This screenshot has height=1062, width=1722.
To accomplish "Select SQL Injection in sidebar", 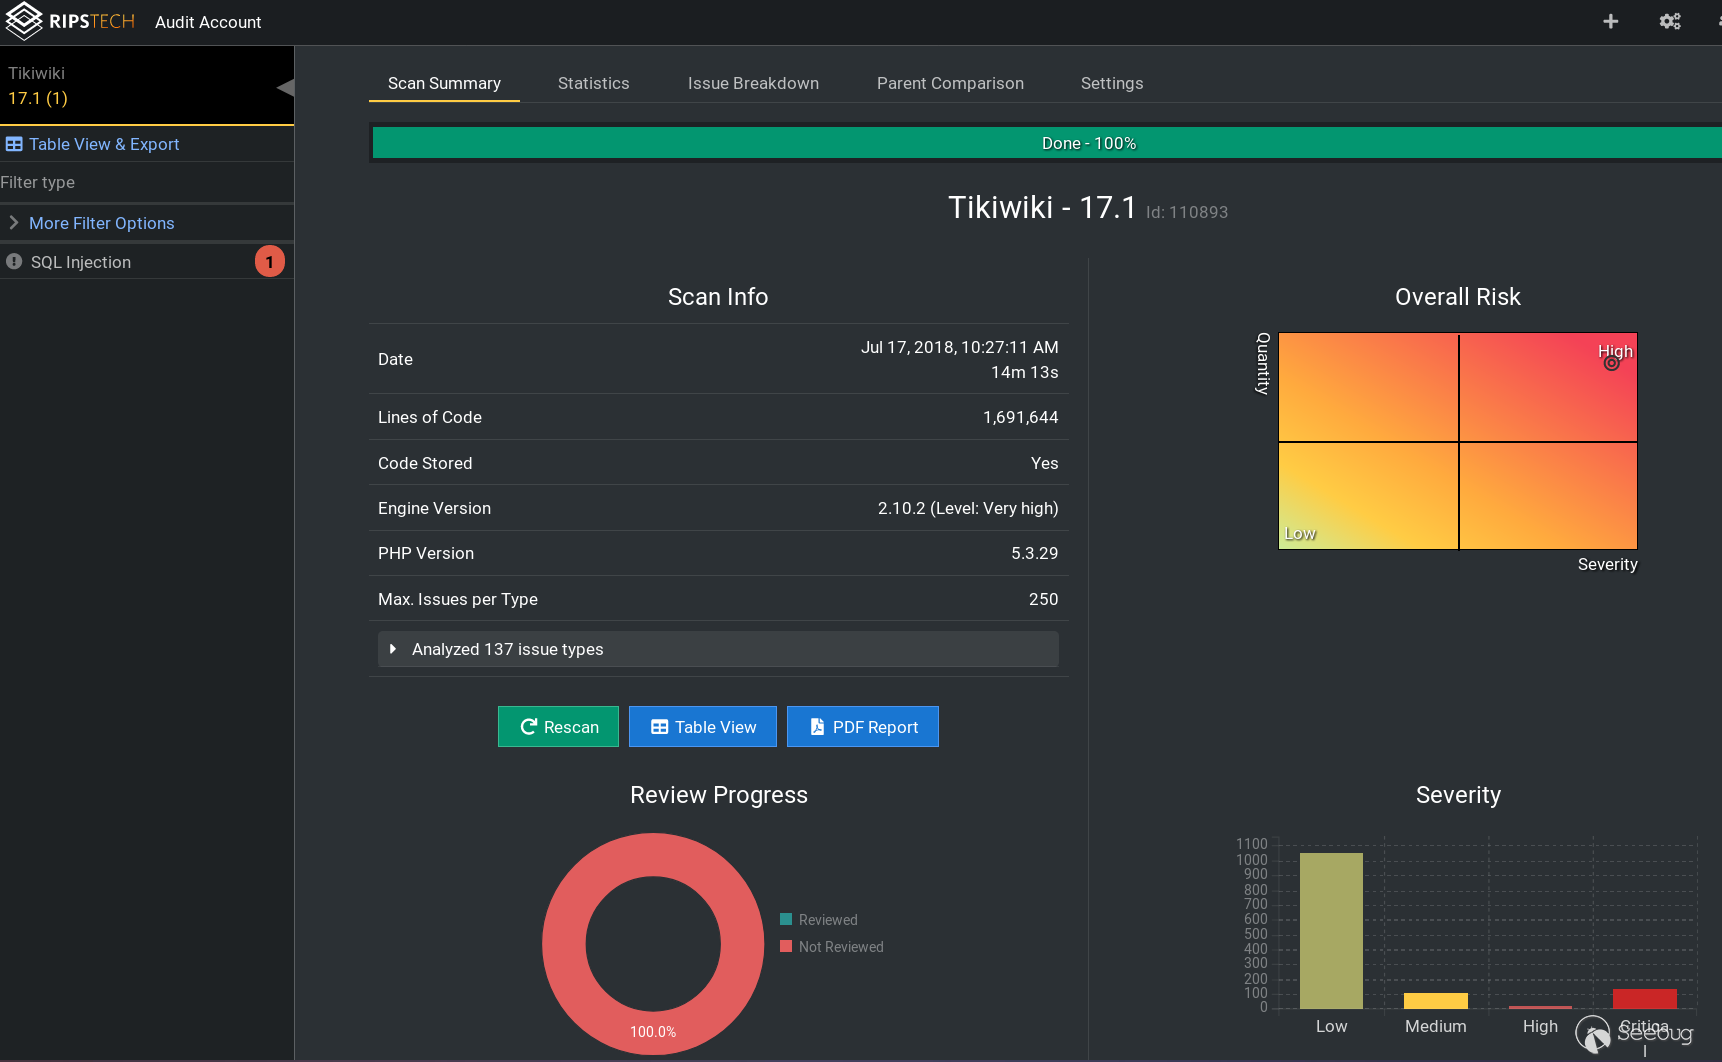I will coord(81,262).
